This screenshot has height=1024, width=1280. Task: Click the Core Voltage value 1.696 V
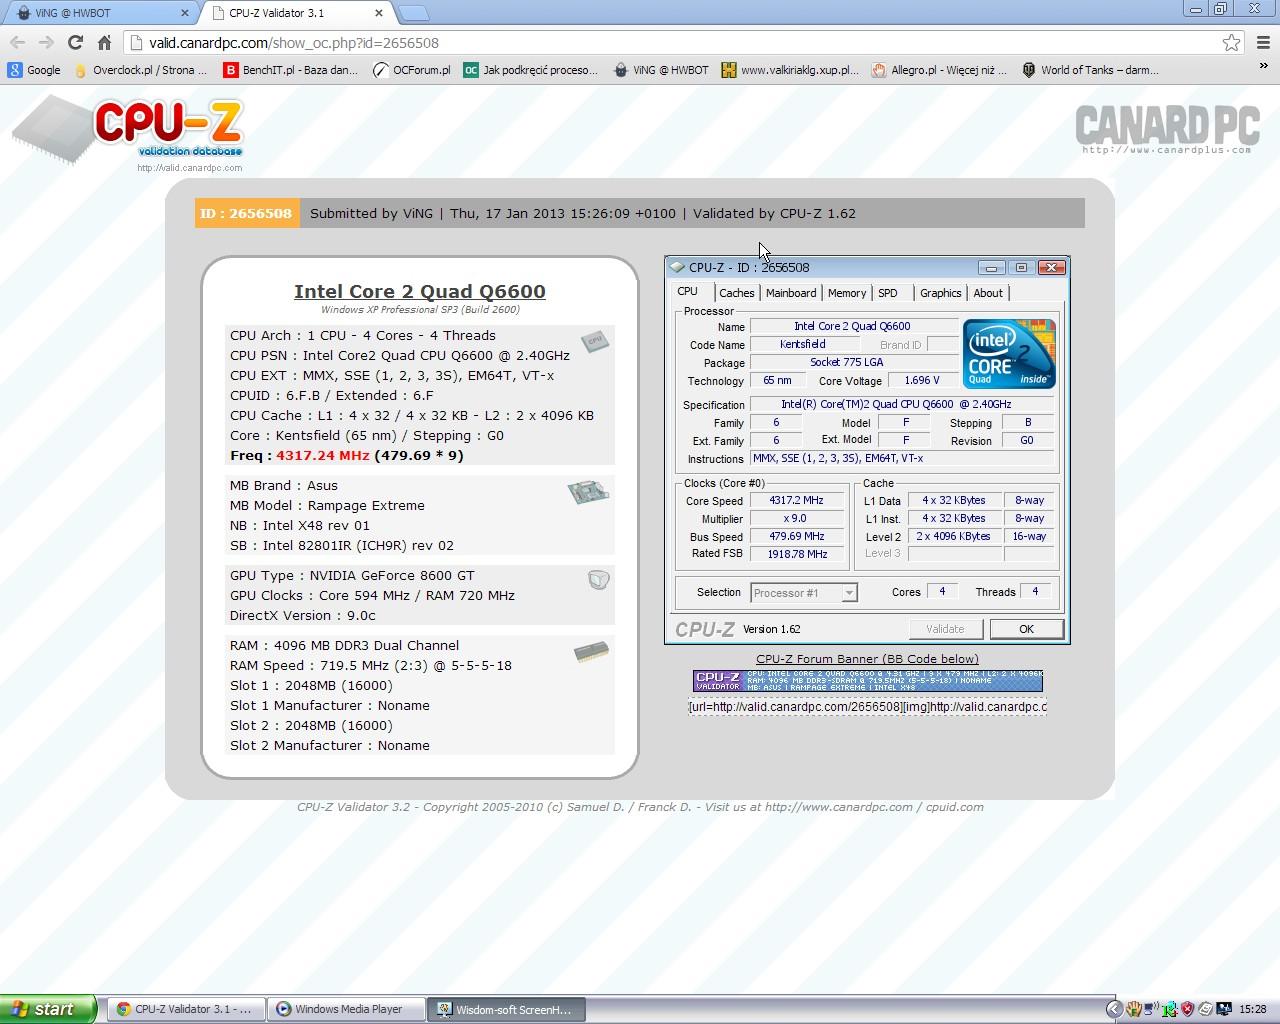921,380
